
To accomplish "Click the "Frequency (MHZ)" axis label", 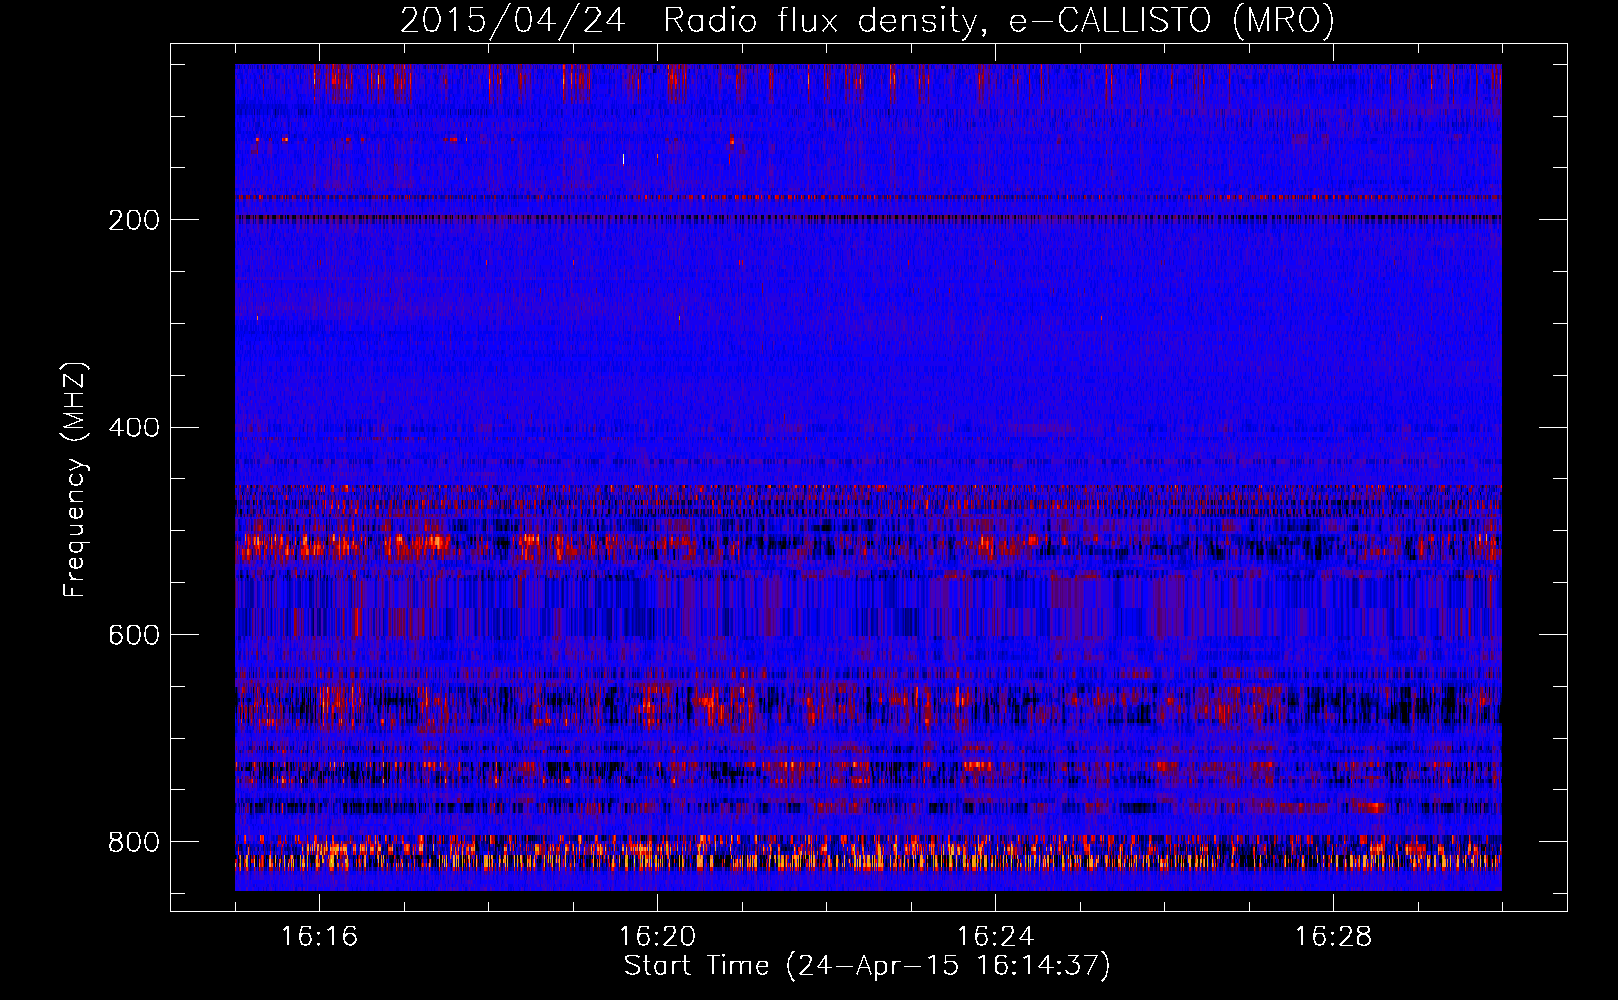I will pyautogui.click(x=75, y=479).
